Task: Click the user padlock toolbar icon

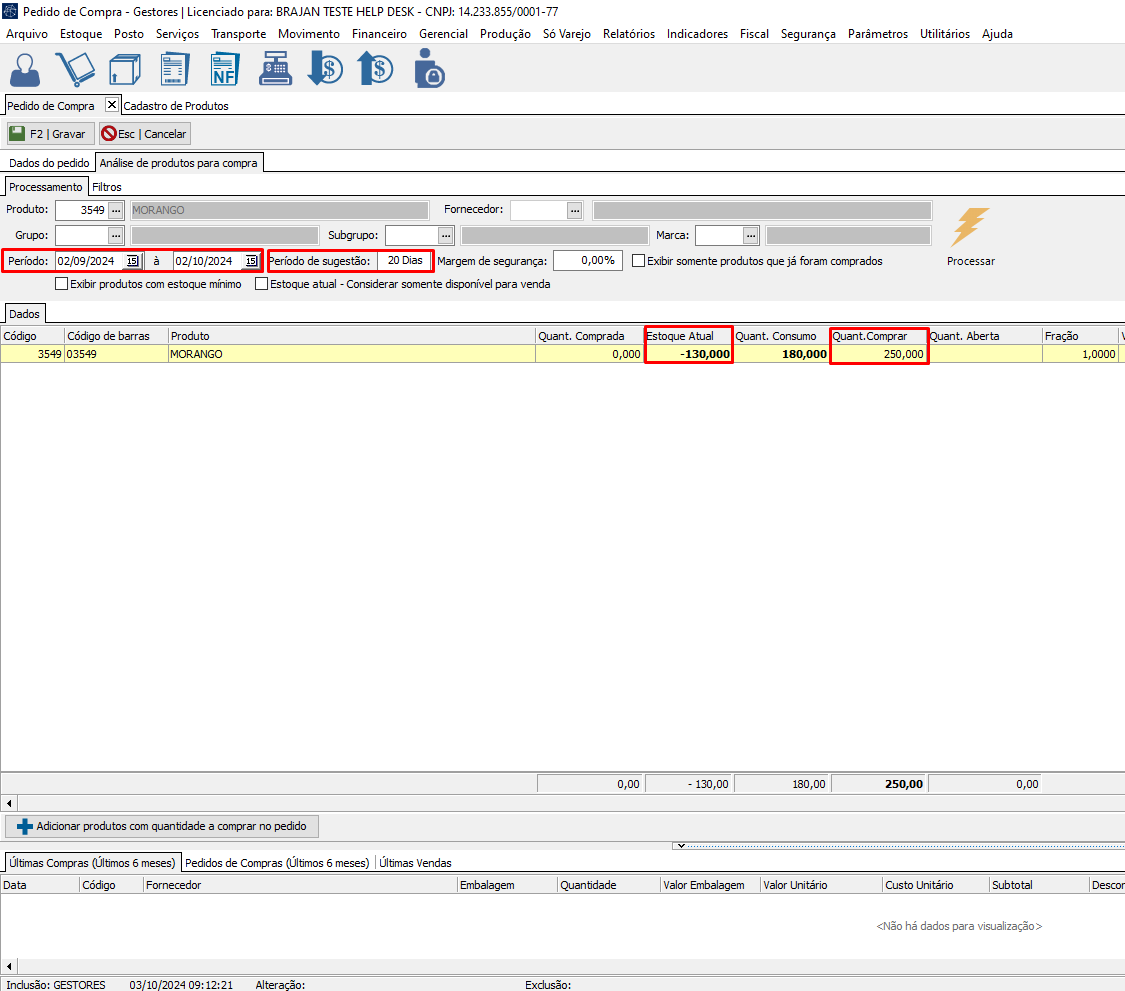Action: [x=428, y=70]
